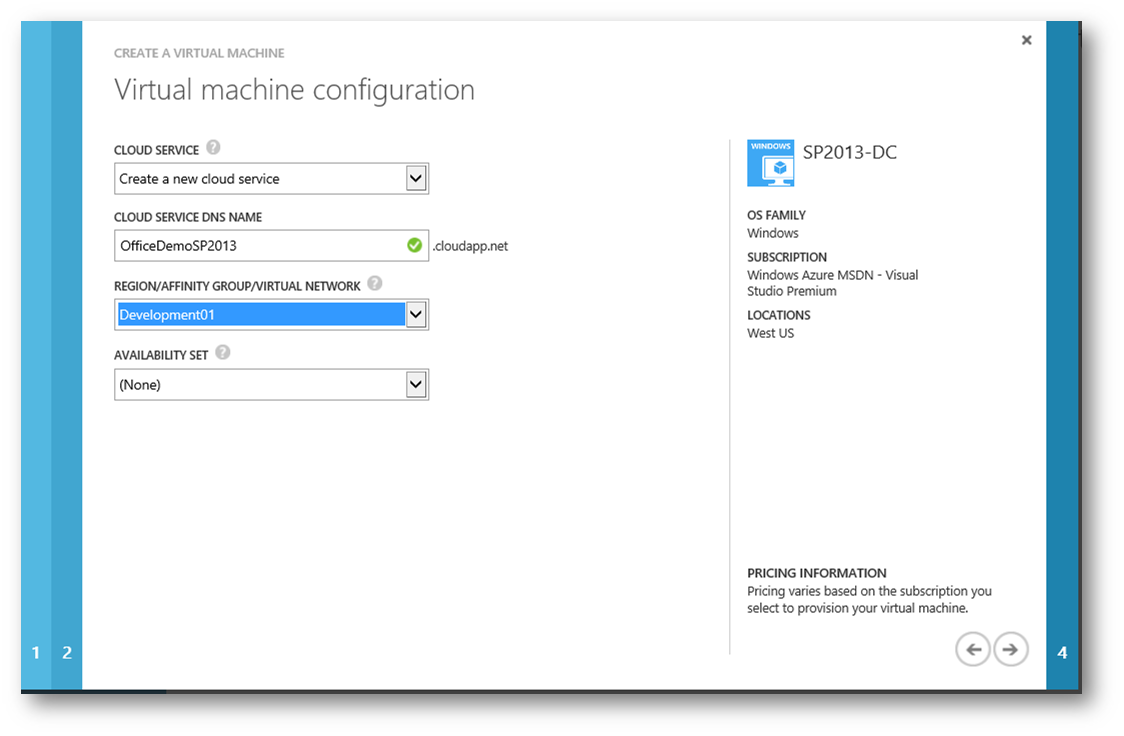
Task: Click the Windows virtual machine icon beside SP2013-DC
Action: pyautogui.click(x=770, y=163)
